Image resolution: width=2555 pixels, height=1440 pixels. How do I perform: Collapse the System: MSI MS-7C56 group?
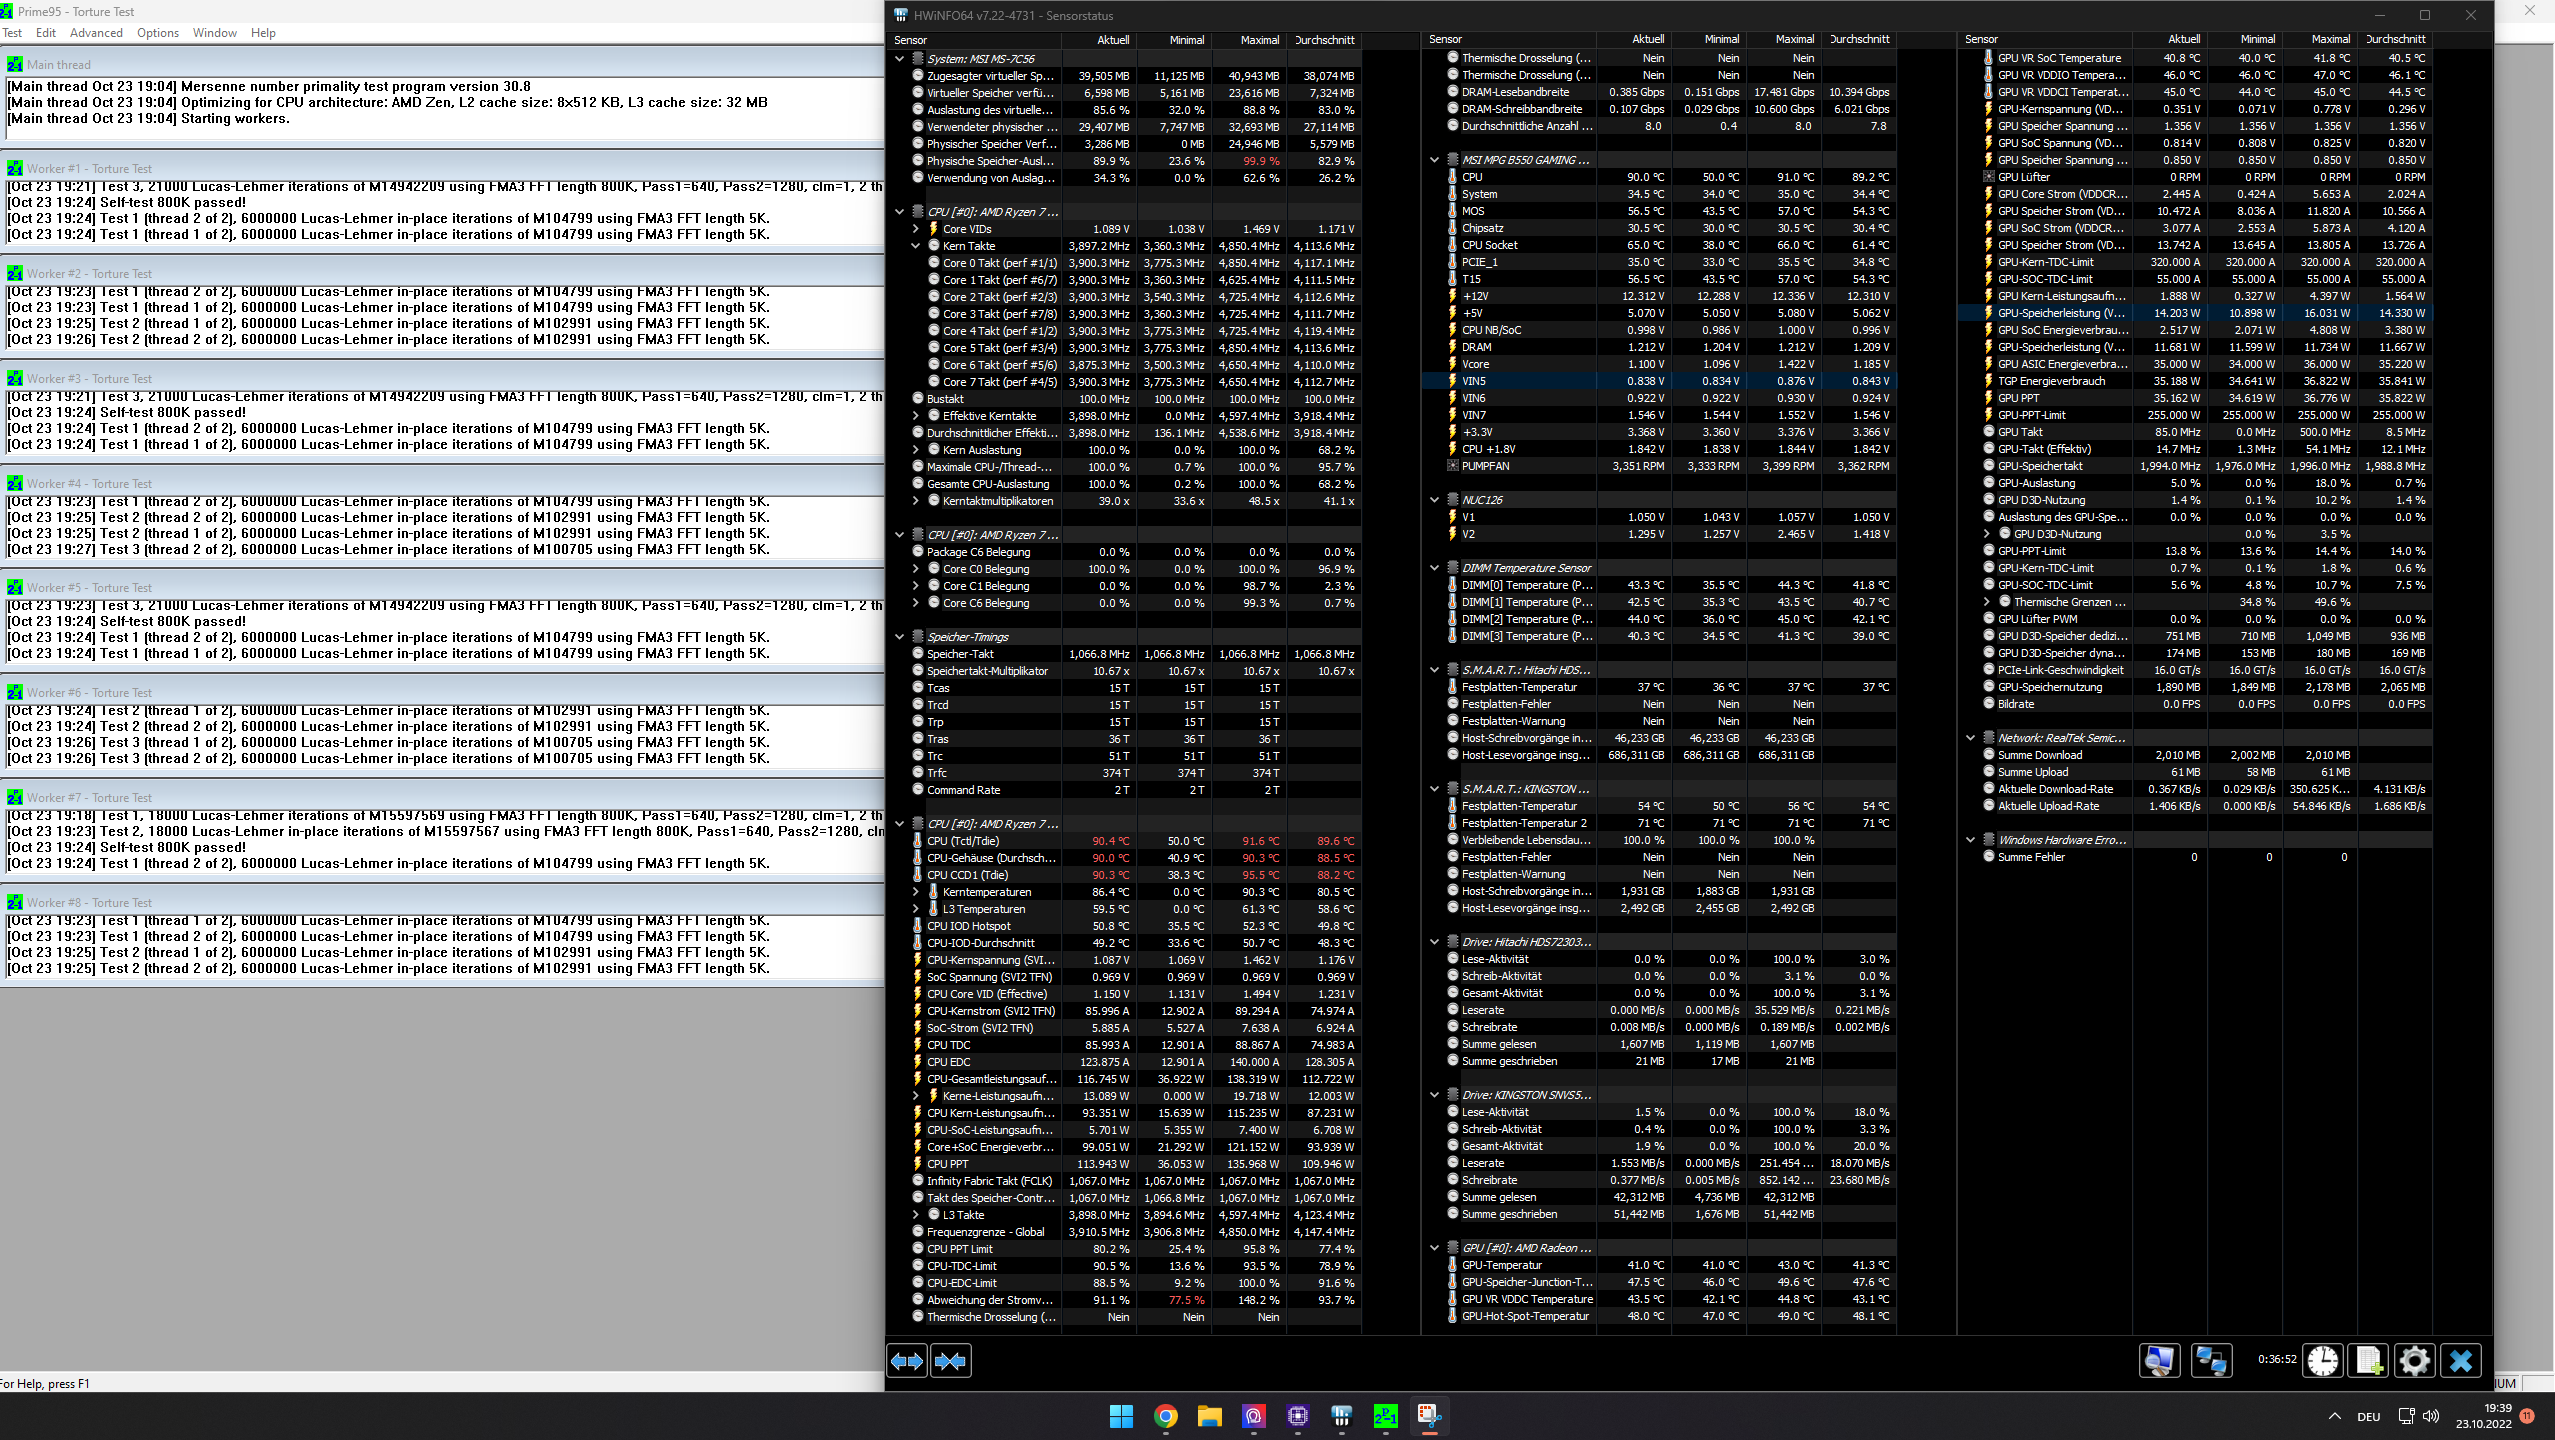900,59
